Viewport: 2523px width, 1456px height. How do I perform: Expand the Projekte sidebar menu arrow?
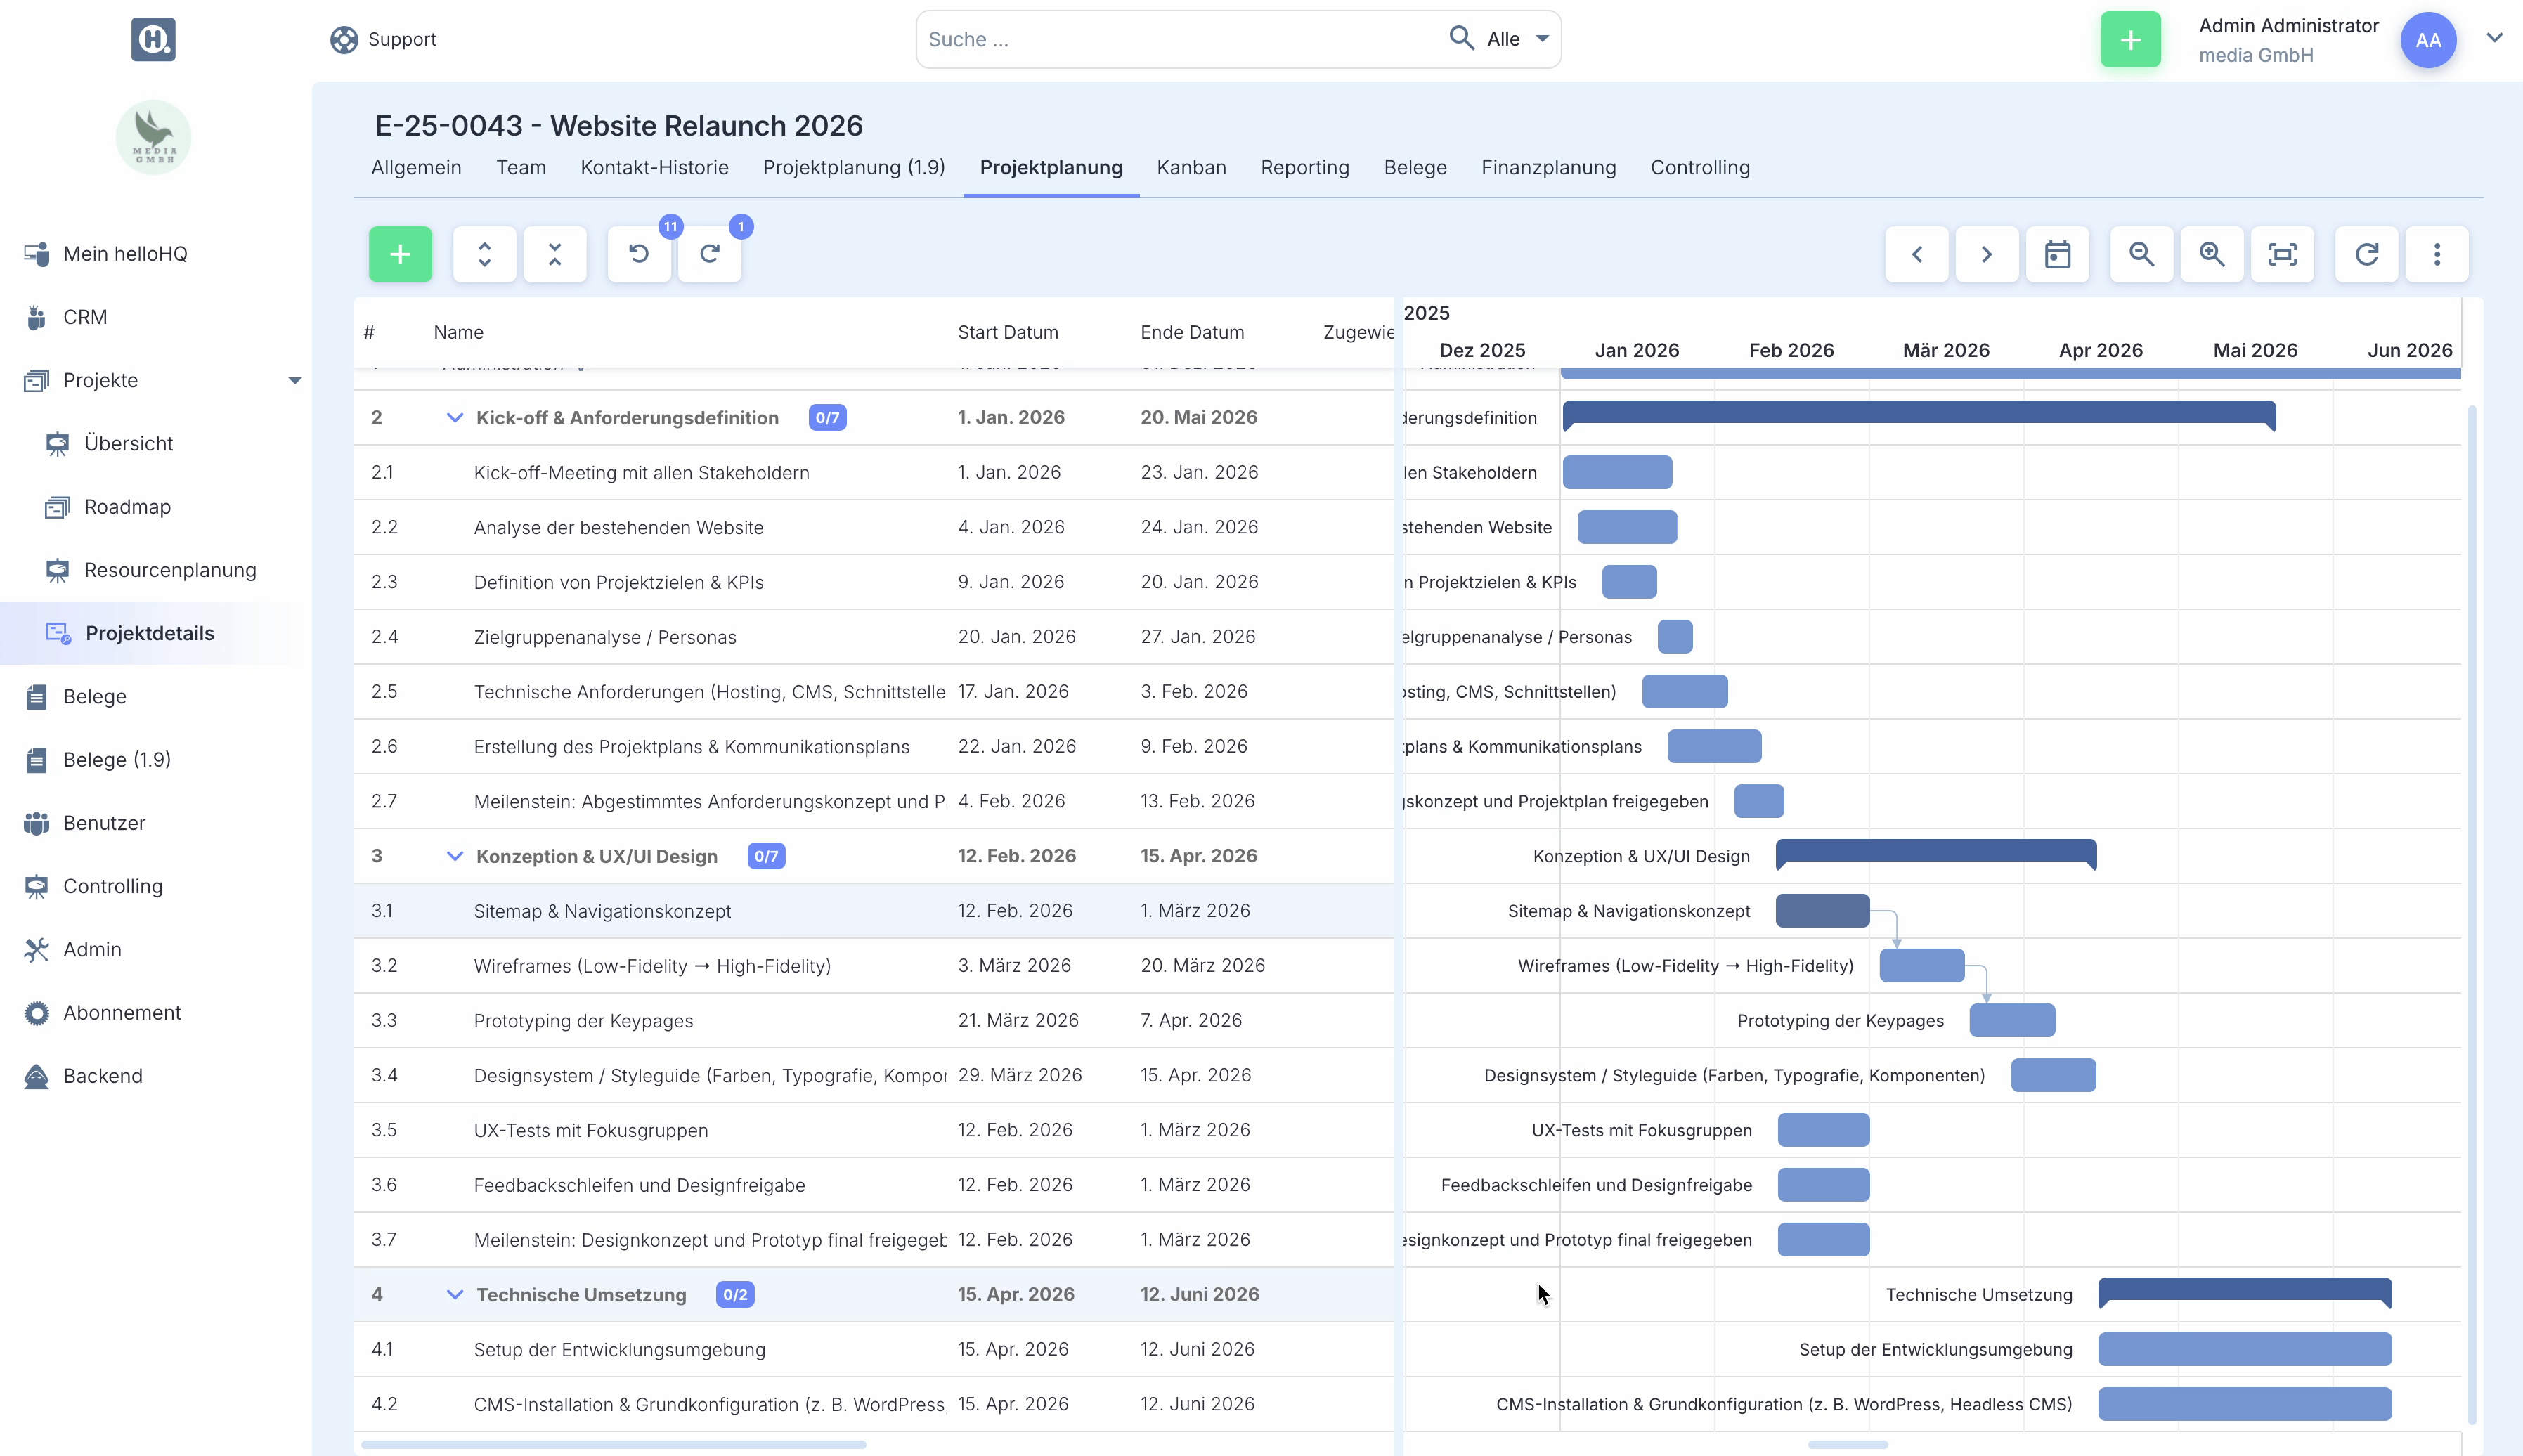coord(294,380)
